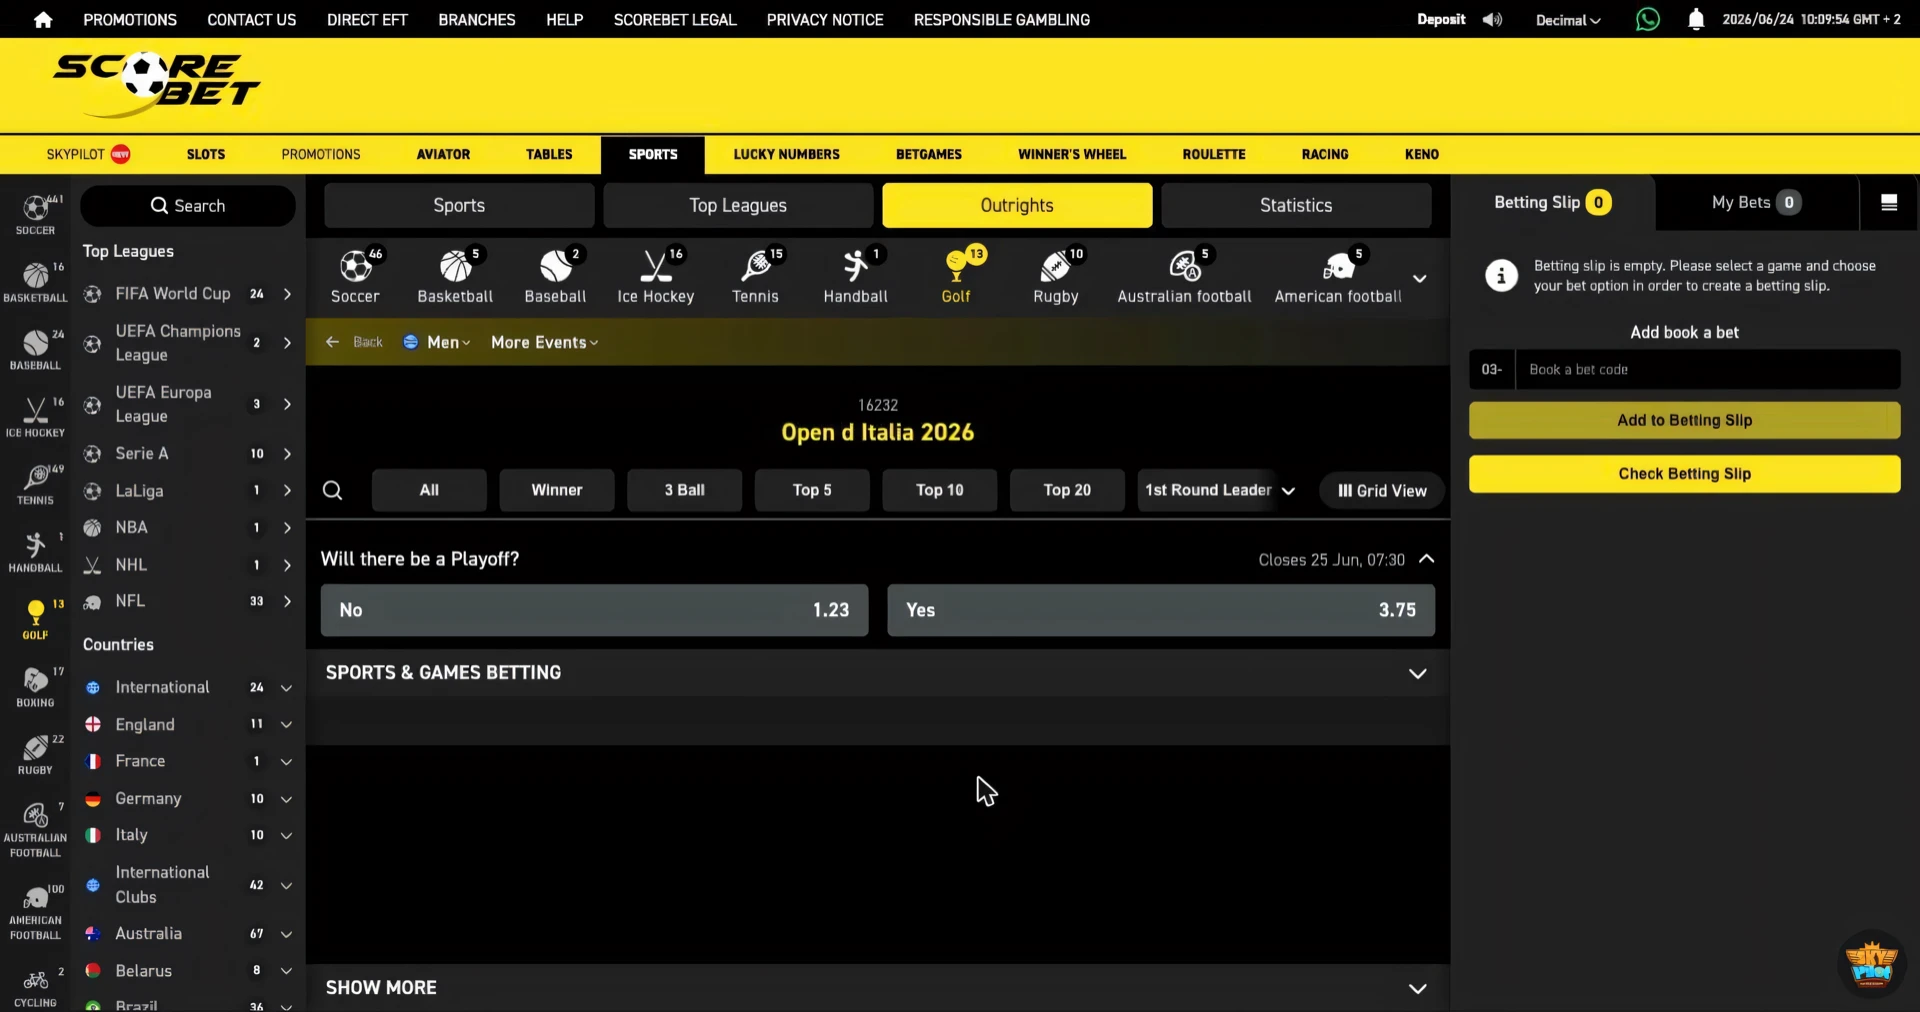
Task: Open the notifications bell
Action: click(x=1696, y=19)
